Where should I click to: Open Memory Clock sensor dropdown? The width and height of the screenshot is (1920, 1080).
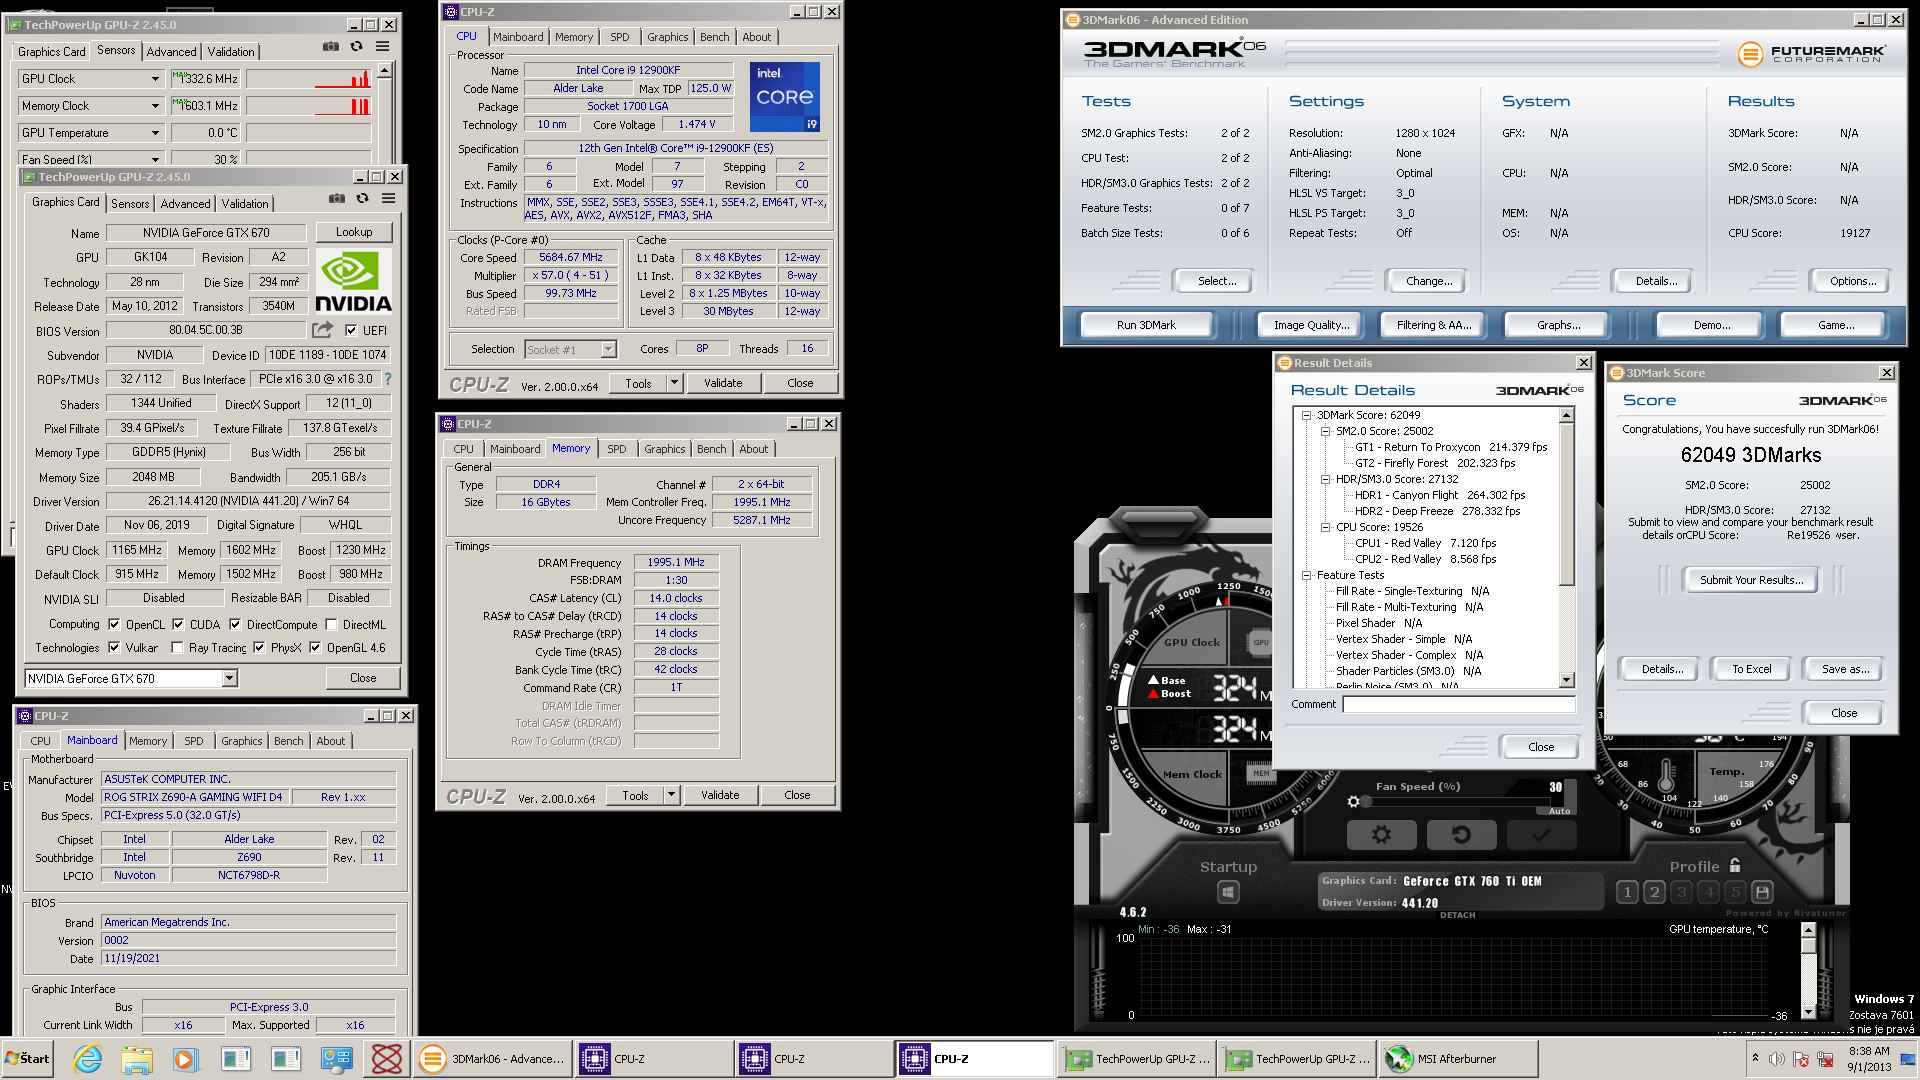click(155, 105)
